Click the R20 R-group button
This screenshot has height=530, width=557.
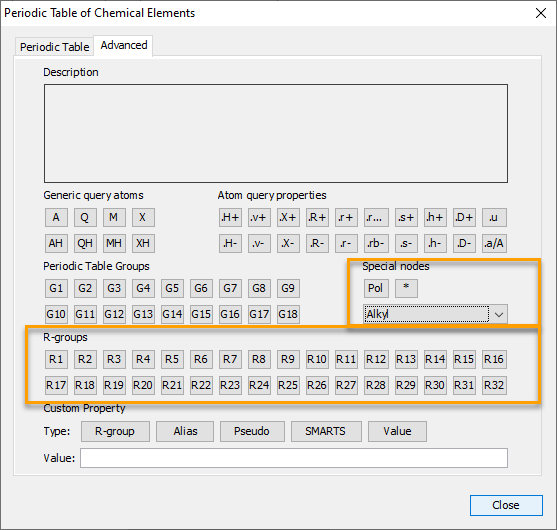(x=143, y=385)
